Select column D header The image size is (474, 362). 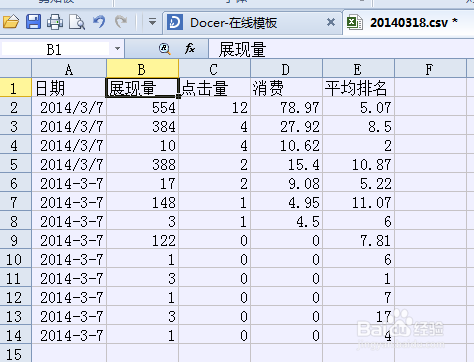click(286, 69)
